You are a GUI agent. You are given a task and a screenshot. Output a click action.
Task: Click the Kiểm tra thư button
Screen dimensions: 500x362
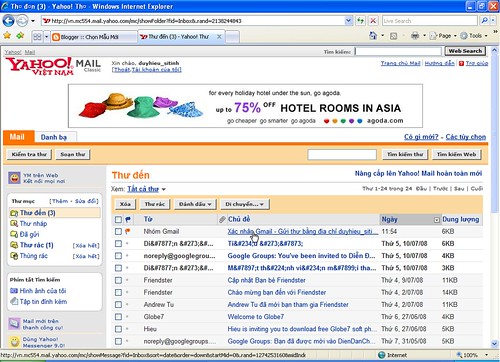click(x=29, y=154)
